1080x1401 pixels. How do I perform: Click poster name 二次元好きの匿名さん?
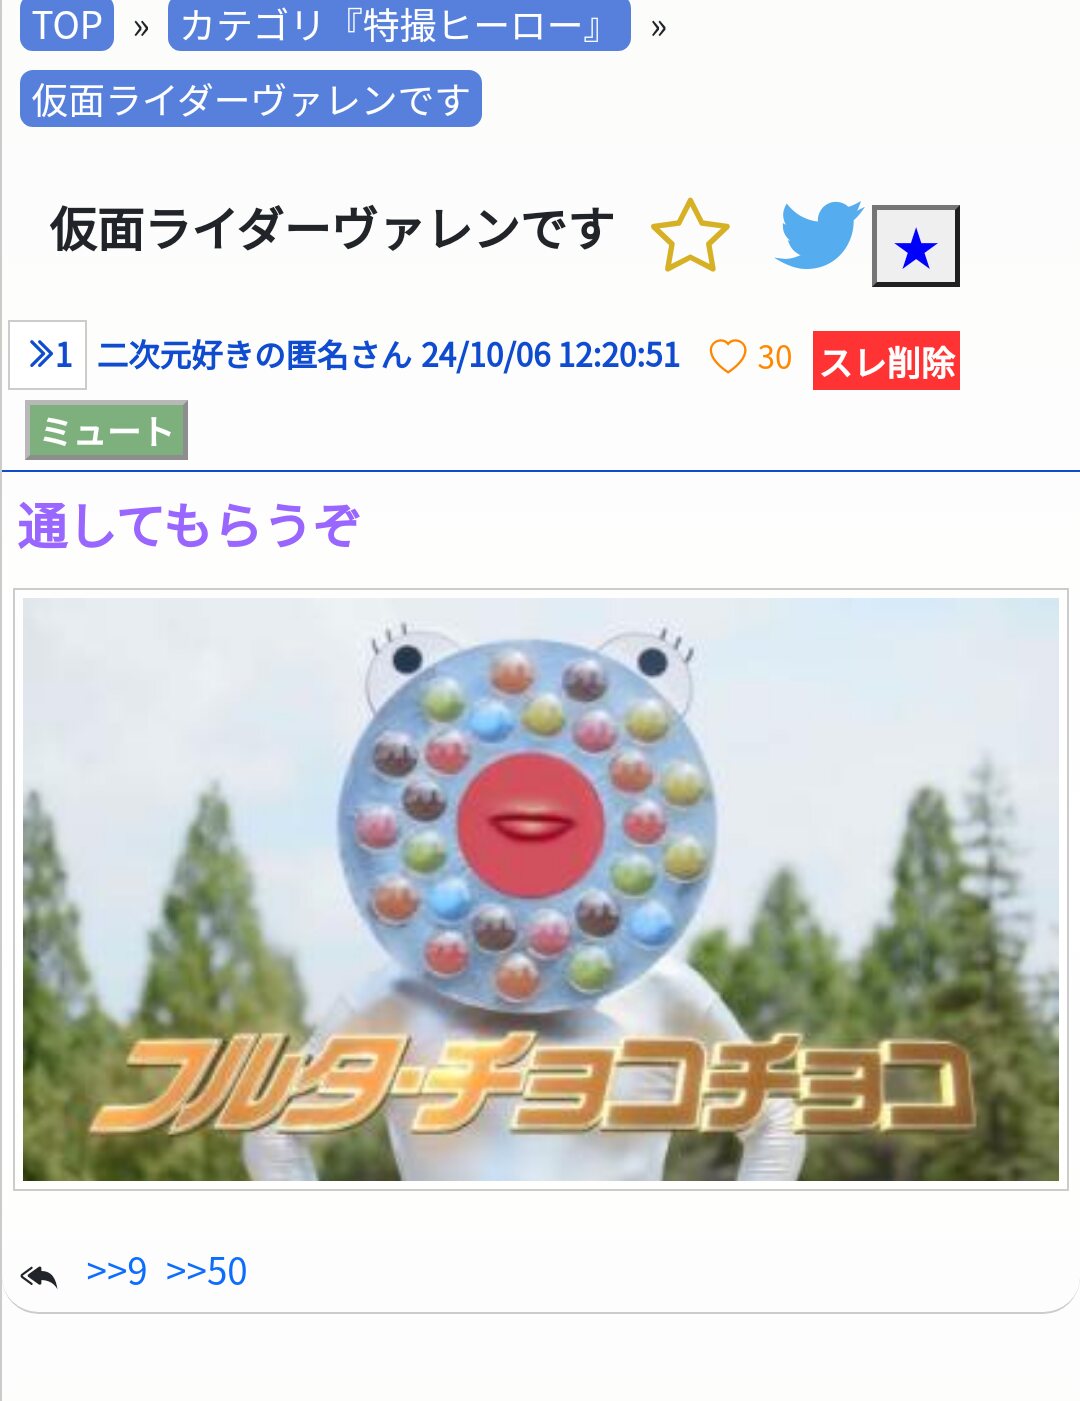click(255, 355)
